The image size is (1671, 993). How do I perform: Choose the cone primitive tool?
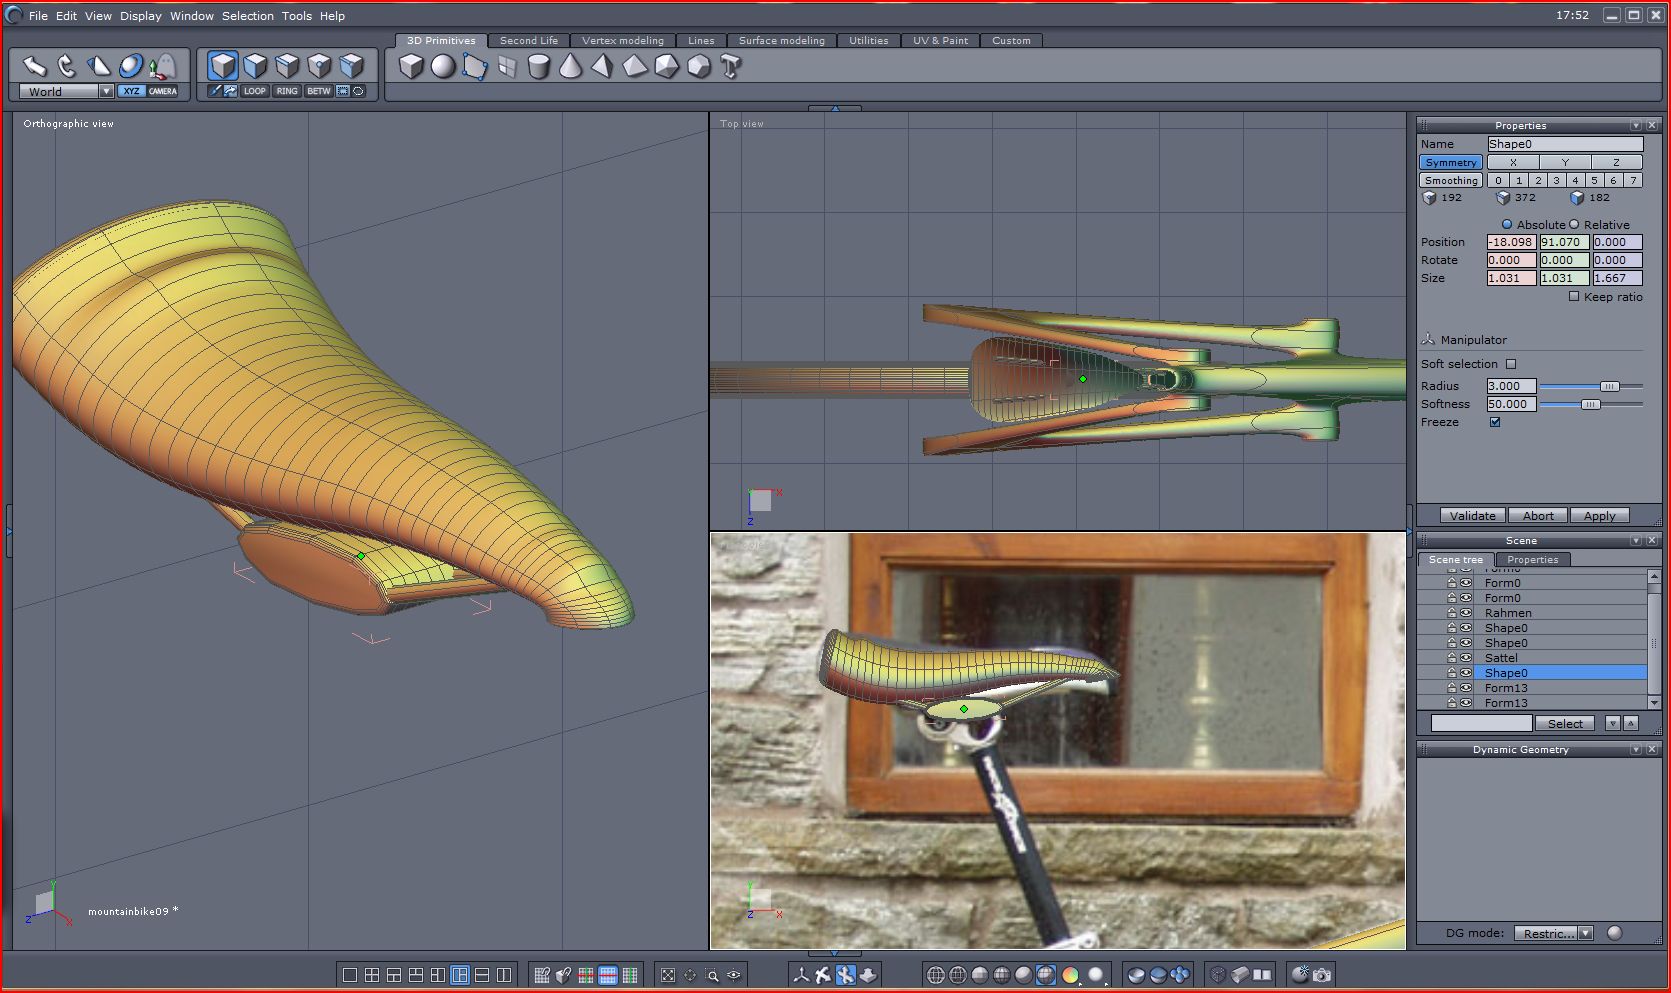pos(570,67)
